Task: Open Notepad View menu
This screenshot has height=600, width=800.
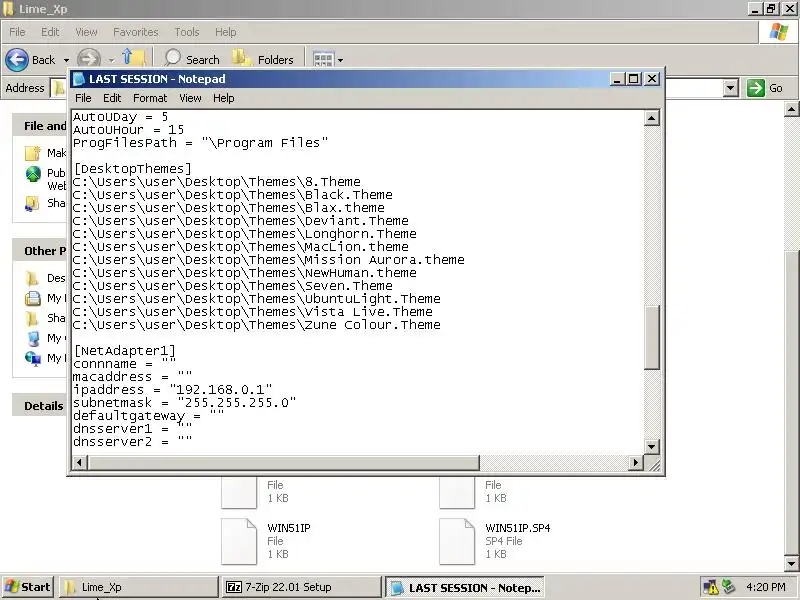Action: (x=190, y=98)
